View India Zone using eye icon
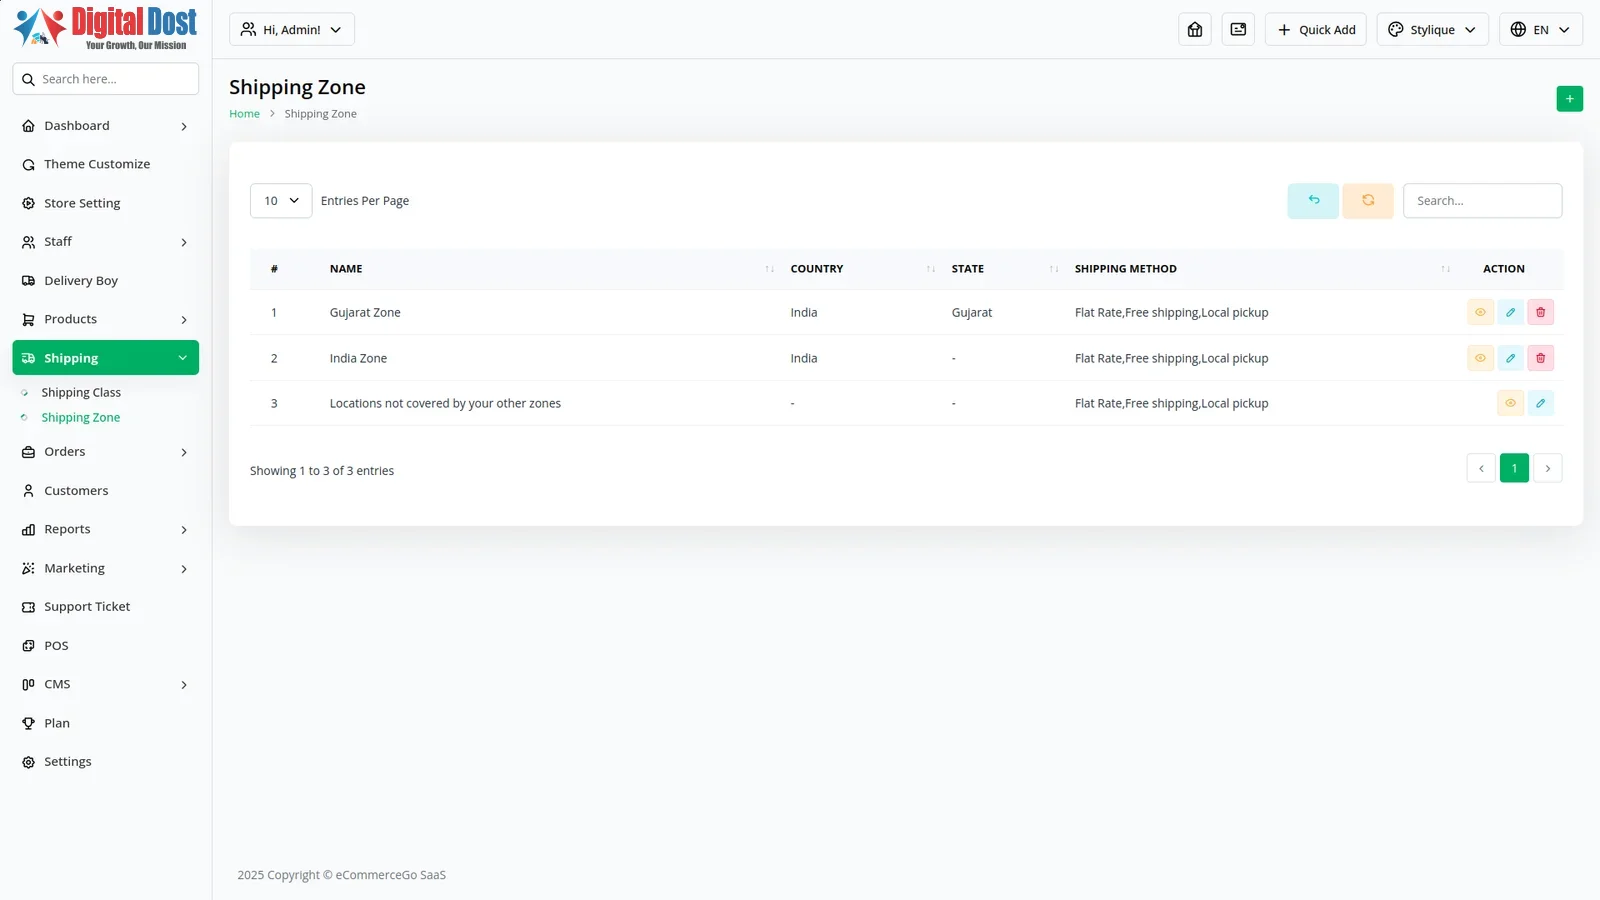1600x900 pixels. (1480, 358)
